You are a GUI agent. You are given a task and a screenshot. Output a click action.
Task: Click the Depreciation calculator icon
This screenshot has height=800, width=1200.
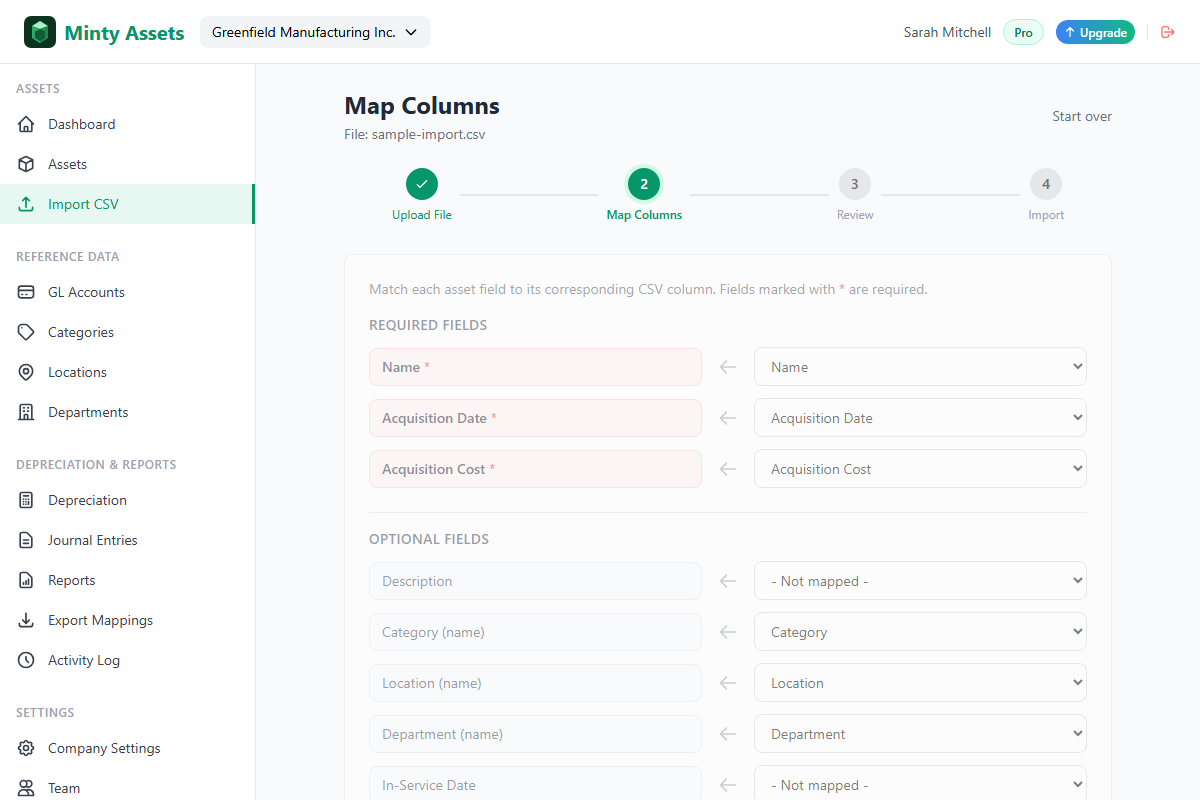pos(27,500)
